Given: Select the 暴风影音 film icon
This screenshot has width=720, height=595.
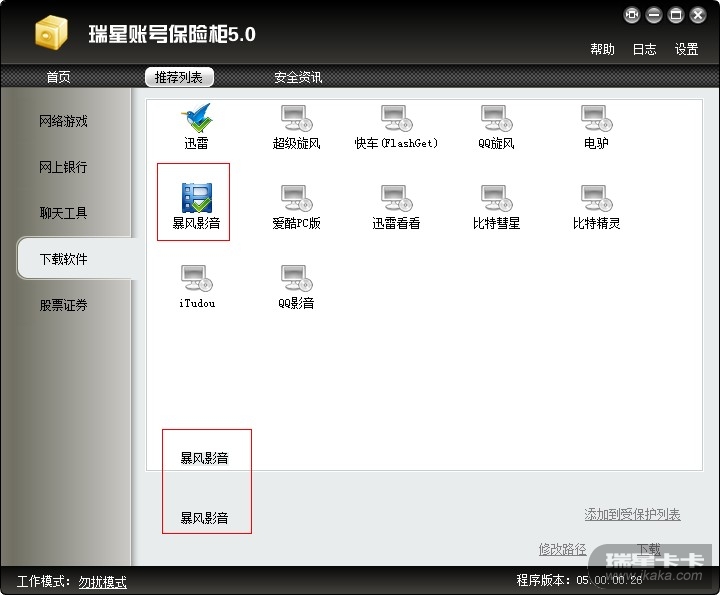Looking at the screenshot, I should point(197,198).
